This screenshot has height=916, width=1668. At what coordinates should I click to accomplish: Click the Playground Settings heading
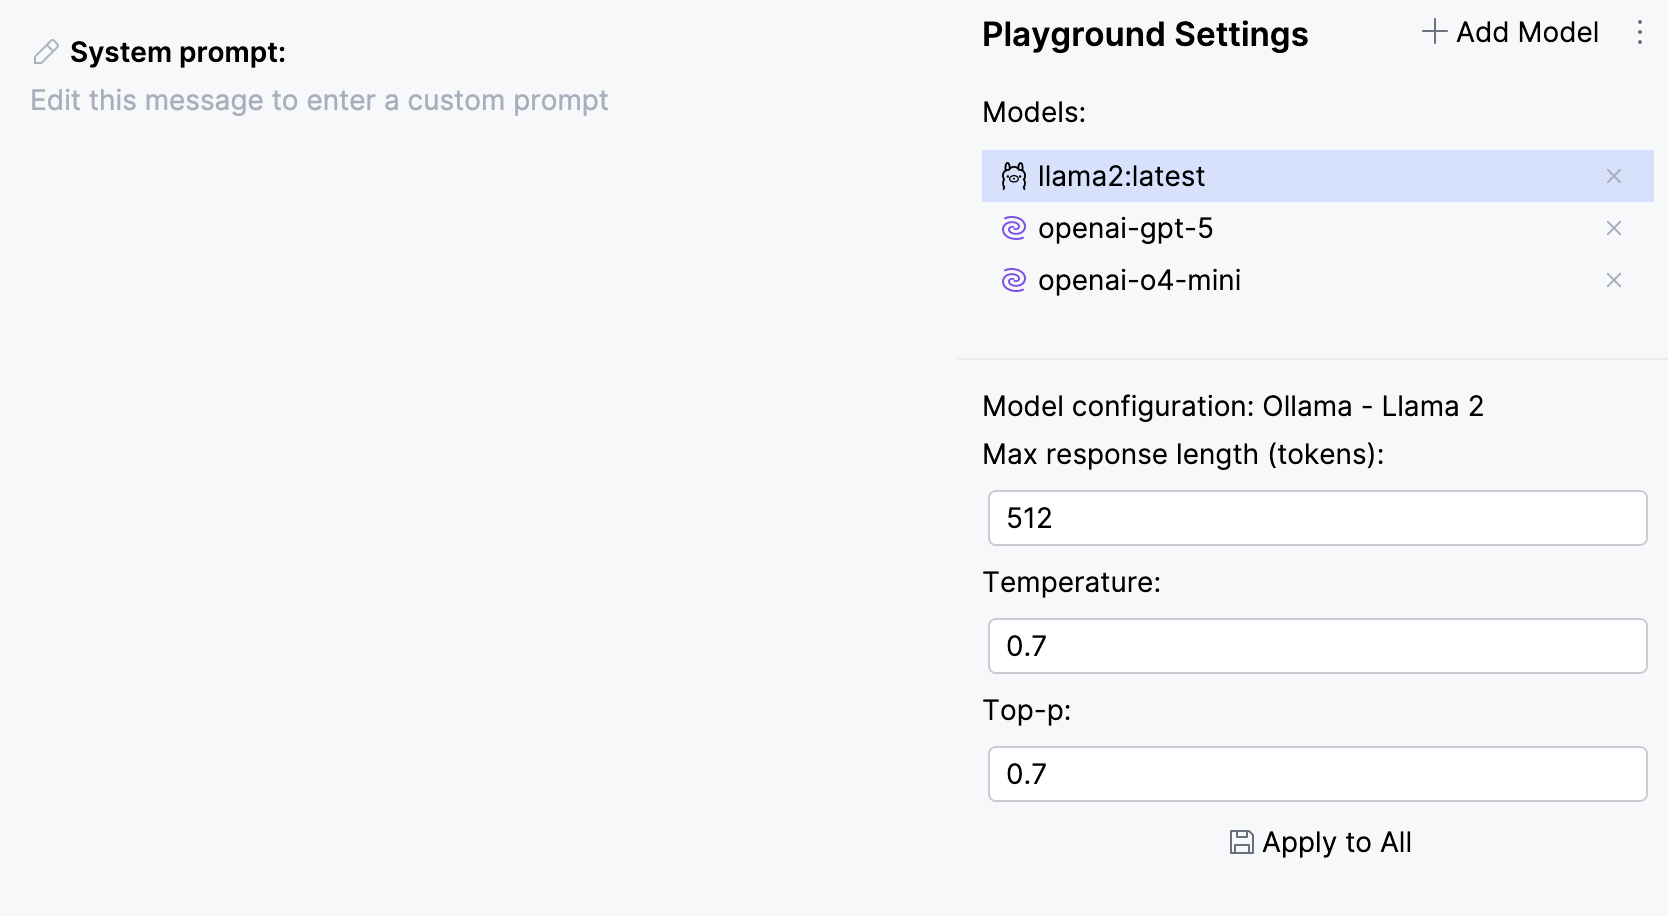pyautogui.click(x=1144, y=33)
